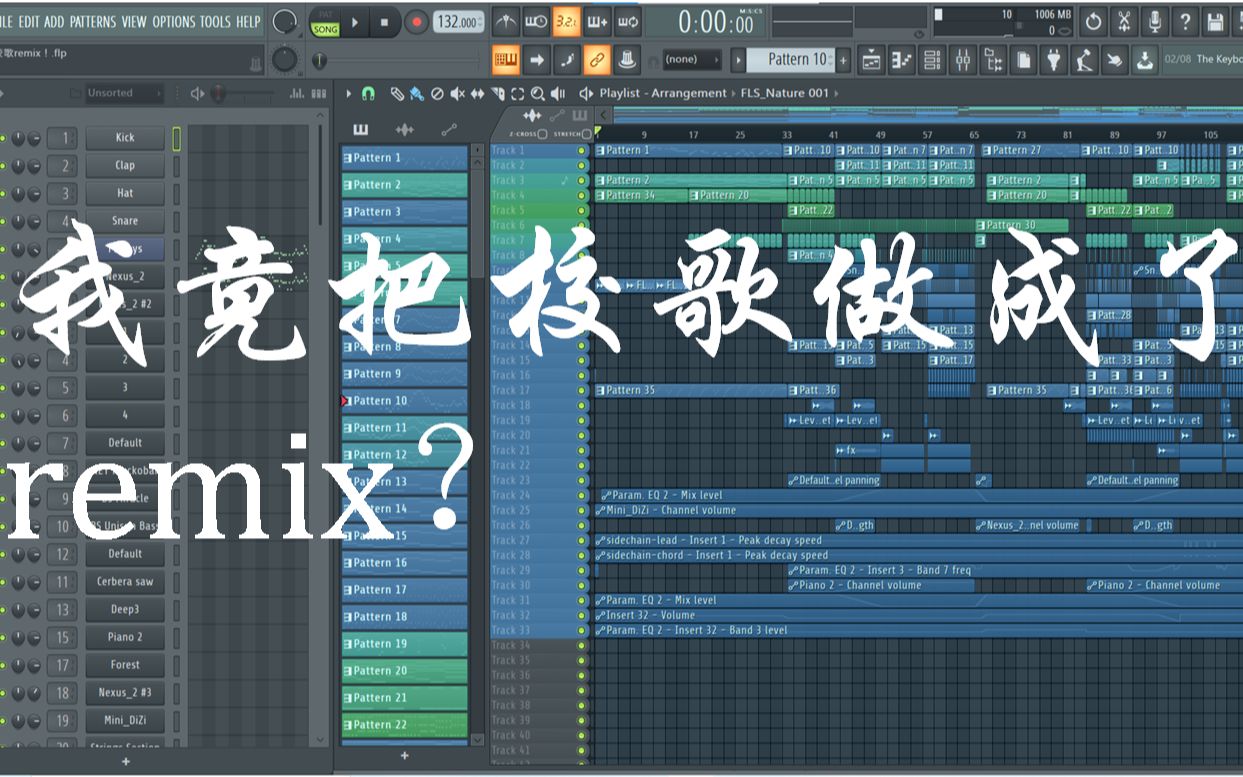Click arrow left of Pattern 10 selector

739,60
